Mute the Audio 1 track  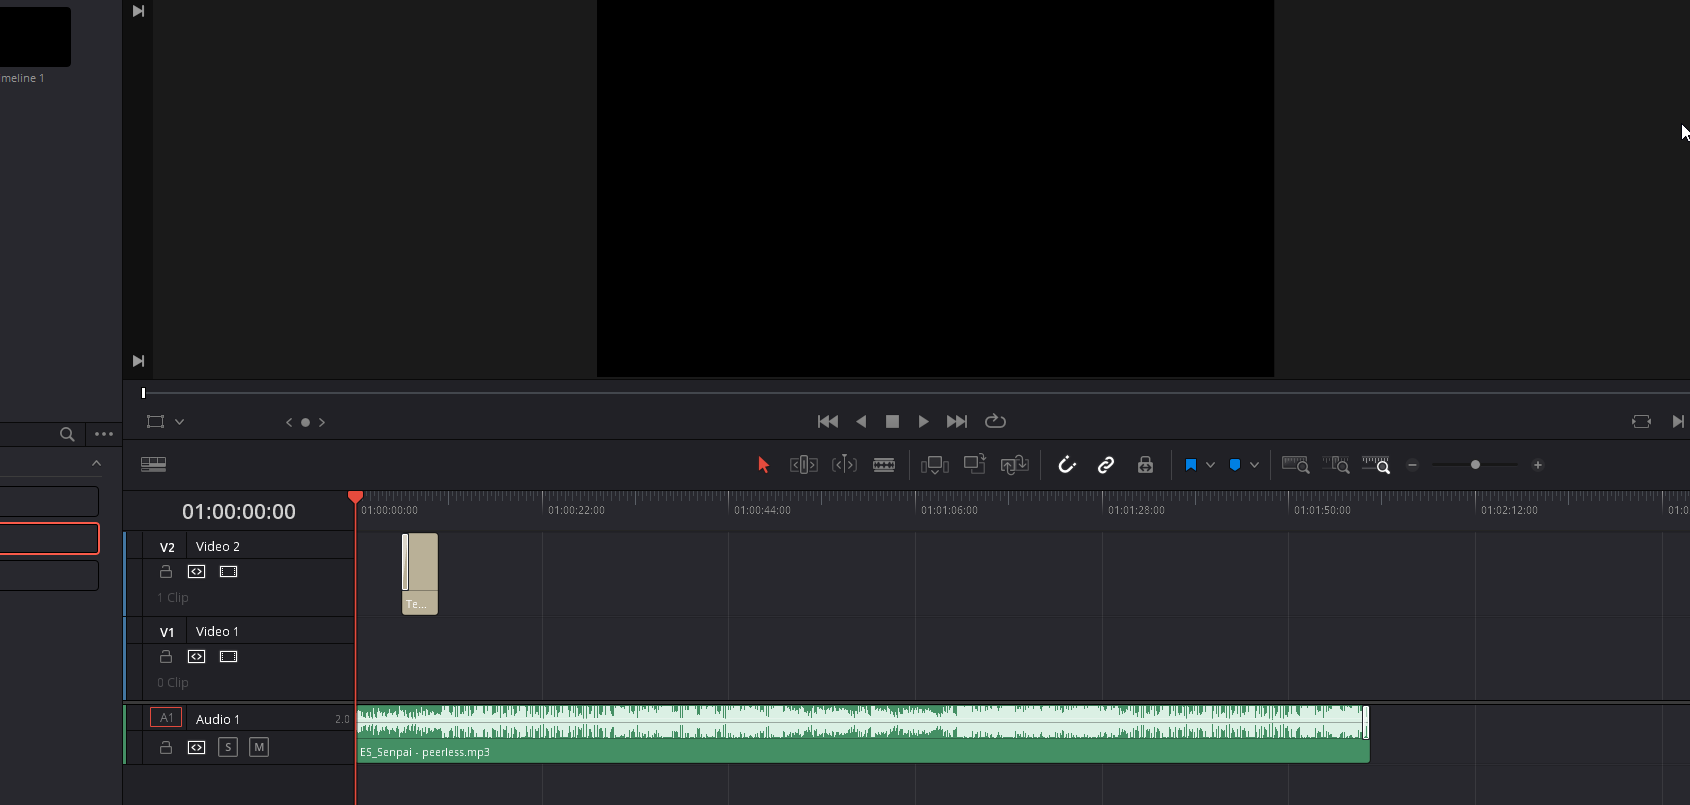pos(259,748)
